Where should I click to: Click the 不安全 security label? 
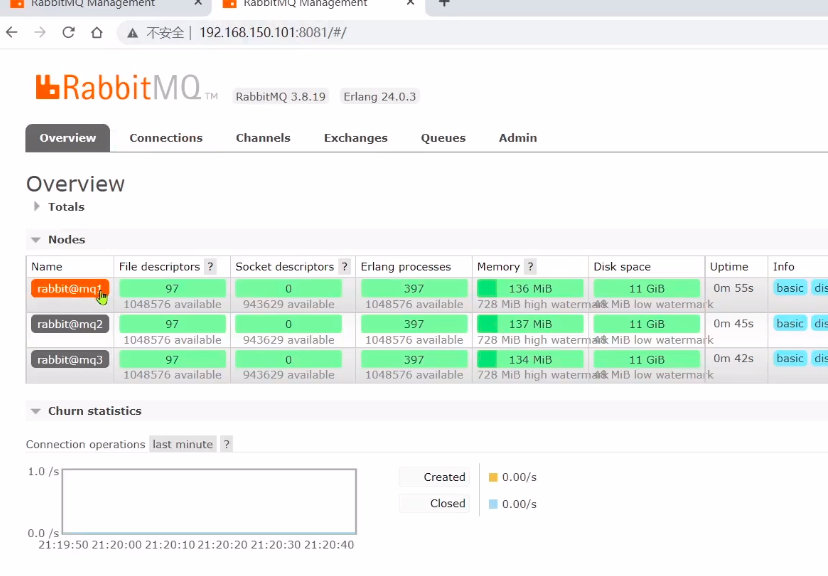pyautogui.click(x=165, y=33)
